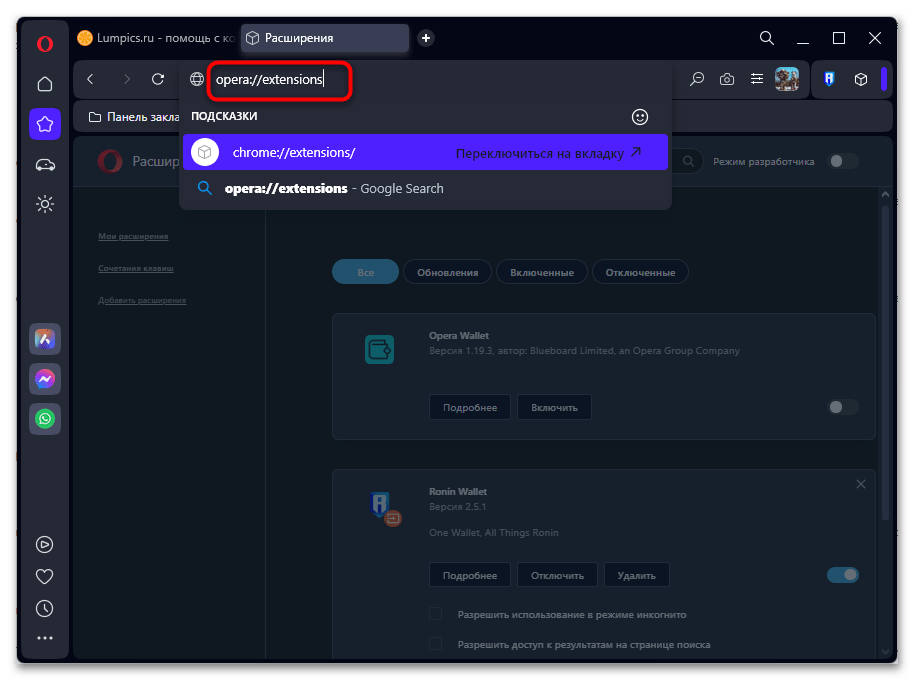This screenshot has width=914, height=680.
Task: Click the zoom-out magnifier icon in the address bar
Action: (x=697, y=79)
